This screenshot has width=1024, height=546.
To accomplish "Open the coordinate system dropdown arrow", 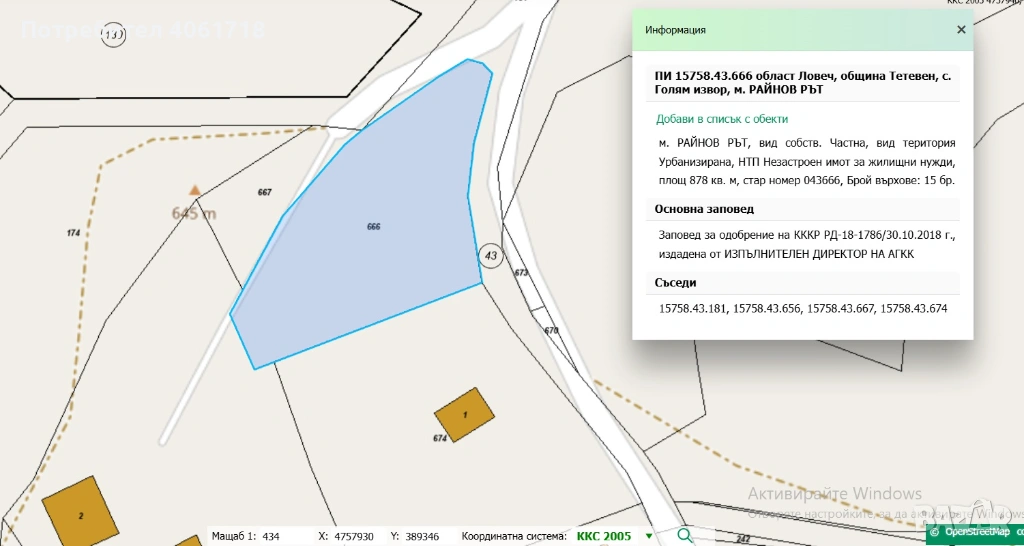I will (x=648, y=537).
